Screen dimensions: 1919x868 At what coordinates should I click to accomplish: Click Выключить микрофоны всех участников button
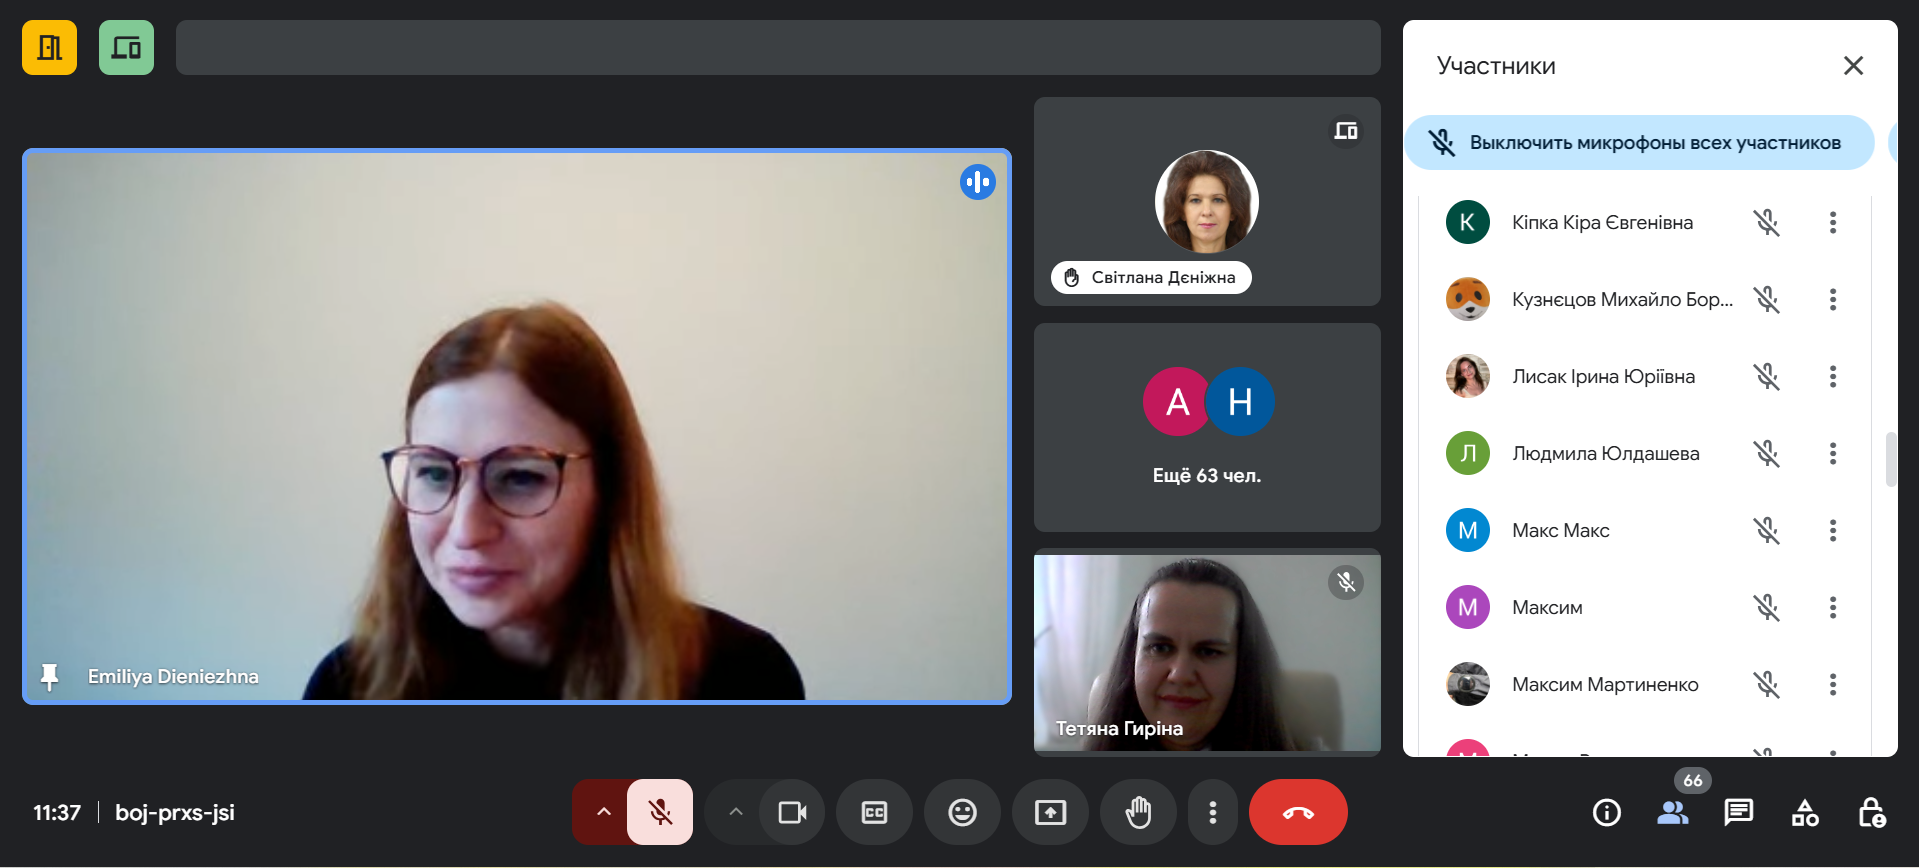point(1639,143)
